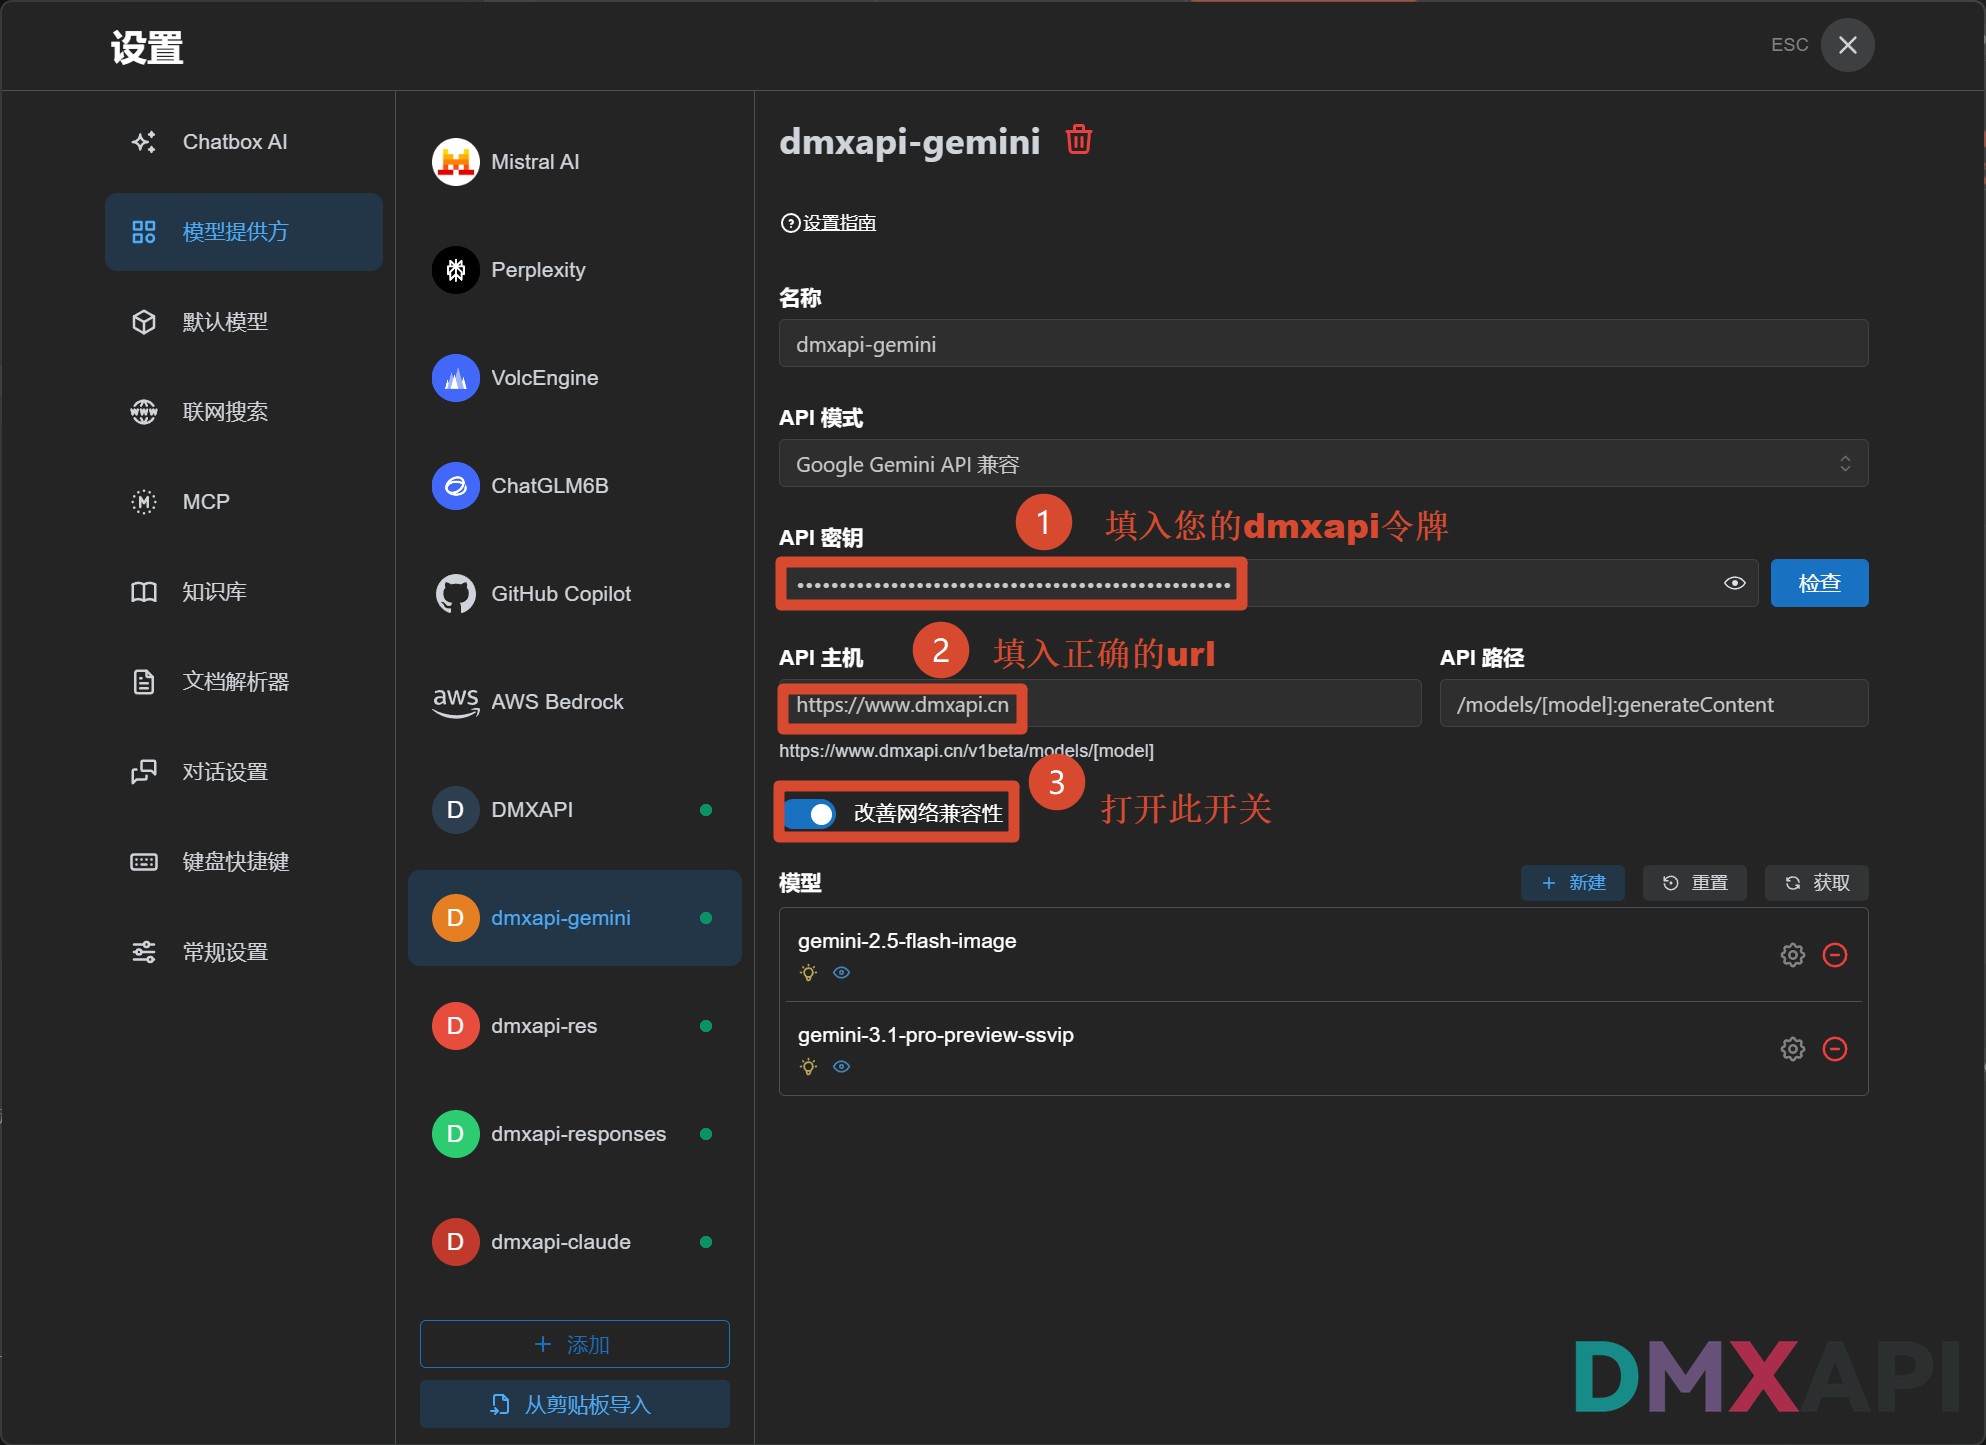Click the lightbulb icon under gemini-3.1-pro-preview-ssvip
Image resolution: width=1986 pixels, height=1445 pixels.
click(809, 1067)
